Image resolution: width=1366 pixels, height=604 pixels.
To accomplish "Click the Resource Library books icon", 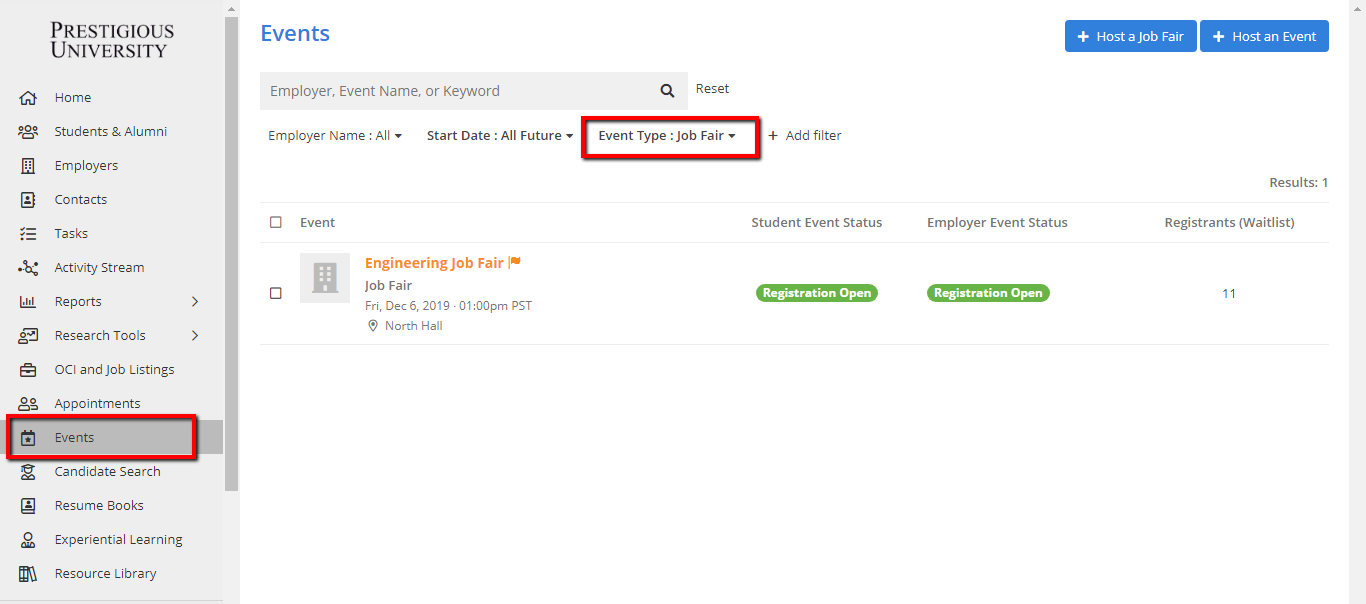I will click(x=28, y=574).
